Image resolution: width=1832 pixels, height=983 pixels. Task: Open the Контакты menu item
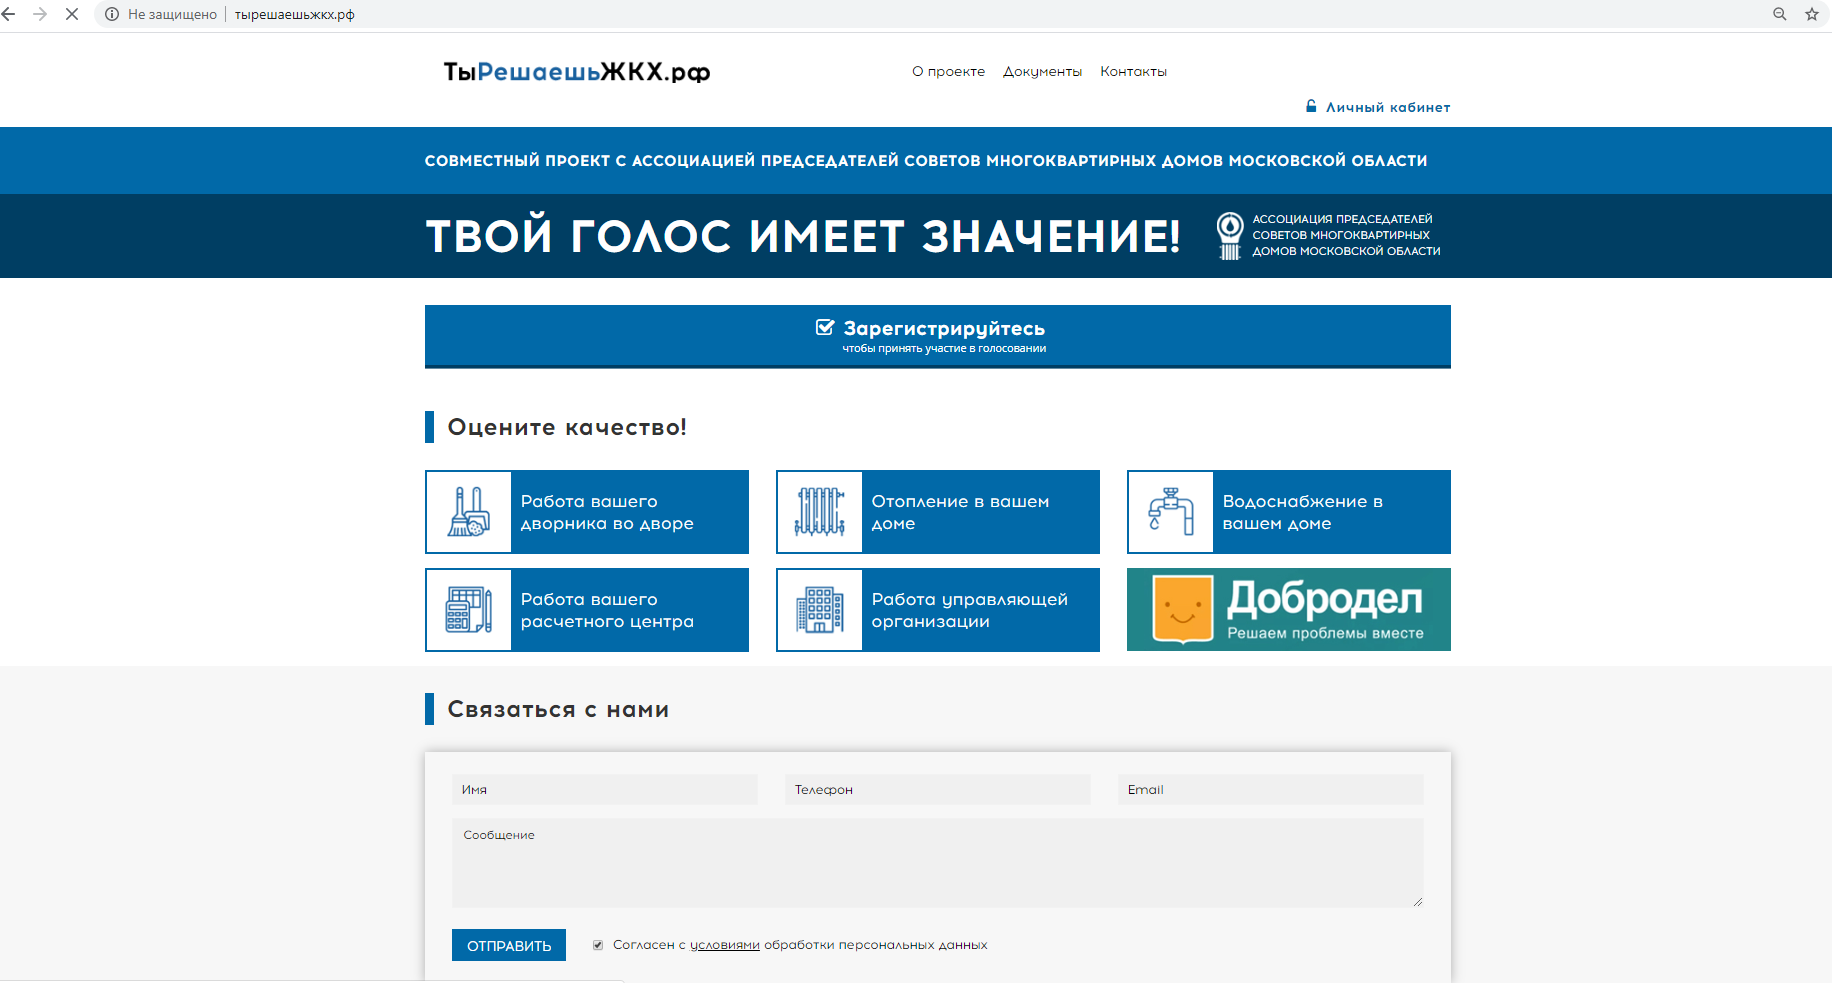click(1133, 71)
